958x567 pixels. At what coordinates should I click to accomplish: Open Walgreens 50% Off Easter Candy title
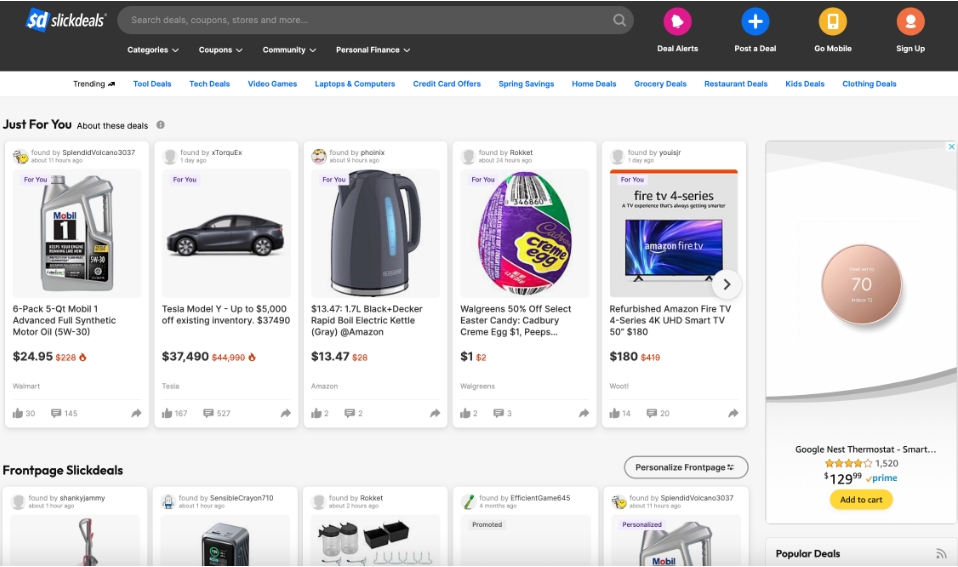click(516, 320)
